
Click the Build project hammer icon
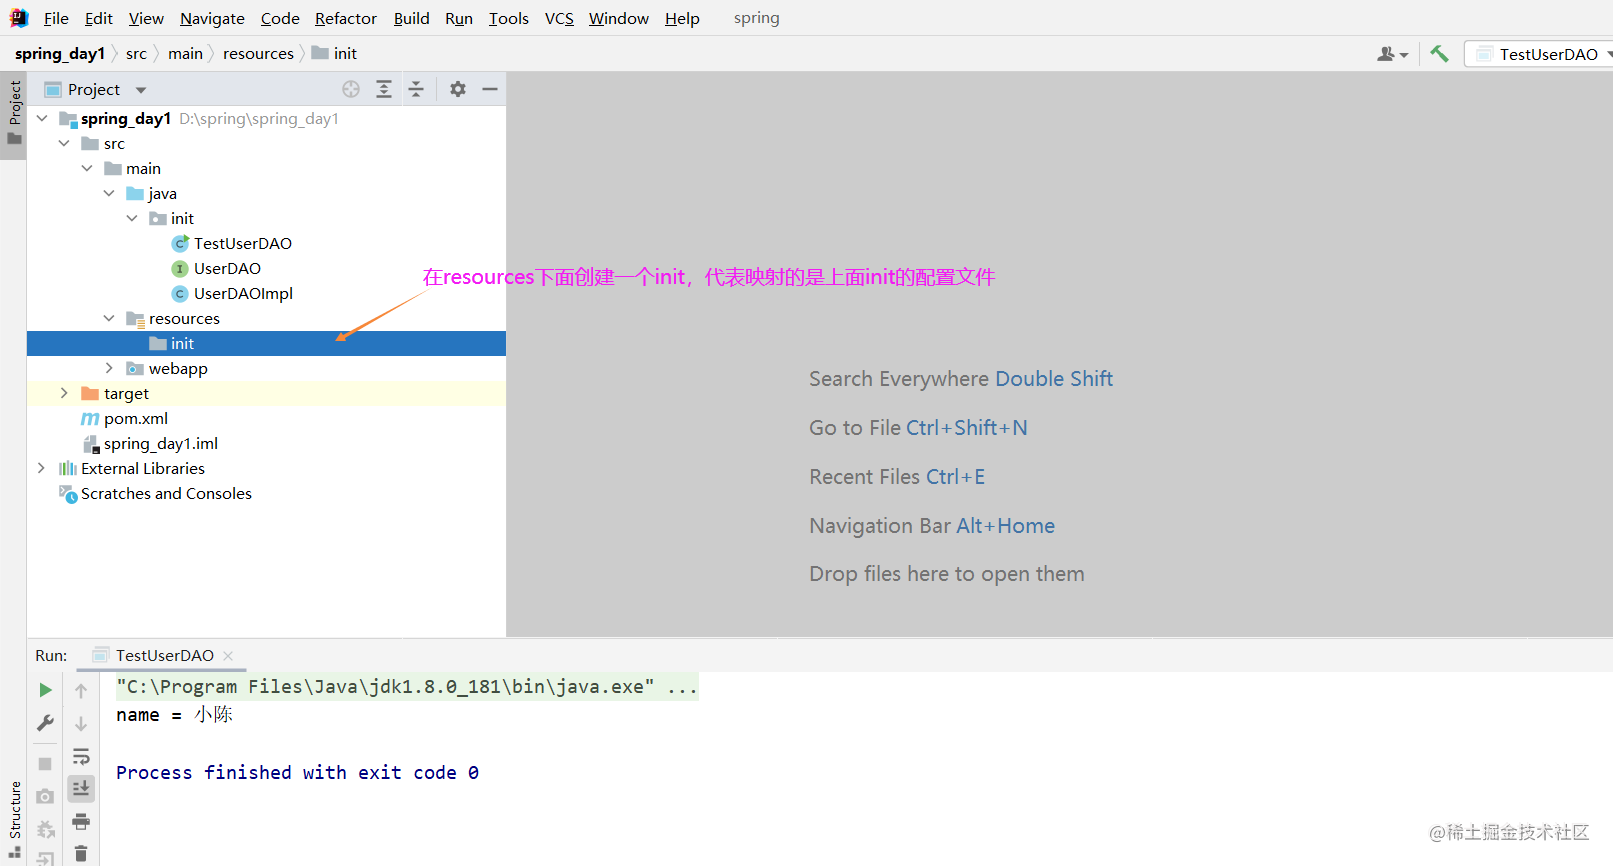pyautogui.click(x=1439, y=54)
